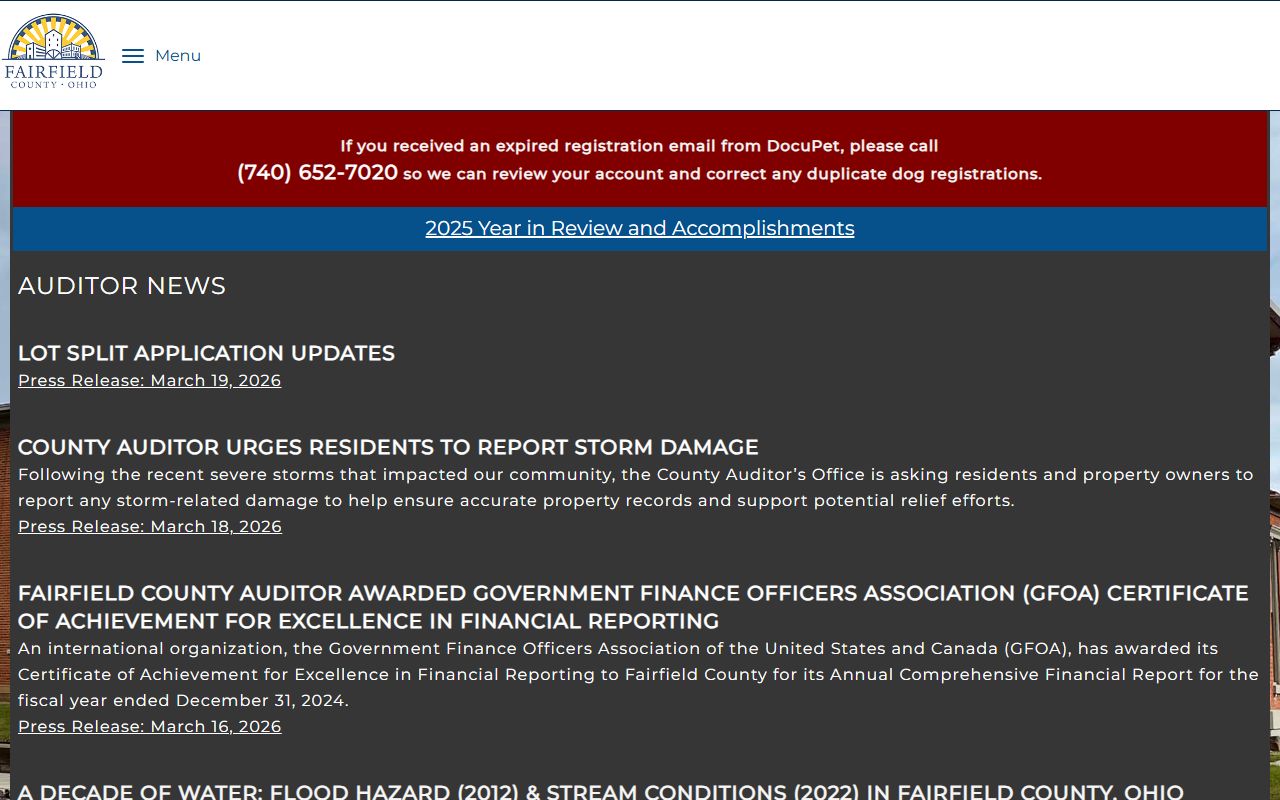Click the Fairfield County Ohio logo
Viewport: 1280px width, 800px height.
pyautogui.click(x=53, y=52)
